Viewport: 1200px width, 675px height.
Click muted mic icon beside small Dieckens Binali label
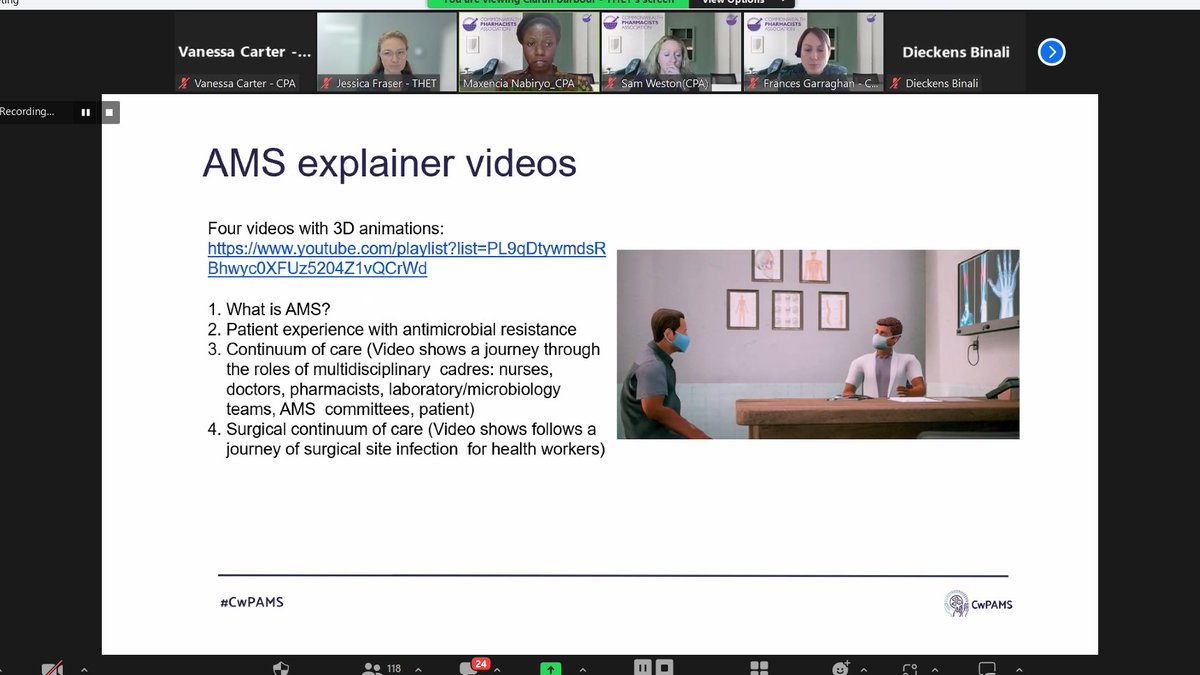click(x=895, y=84)
